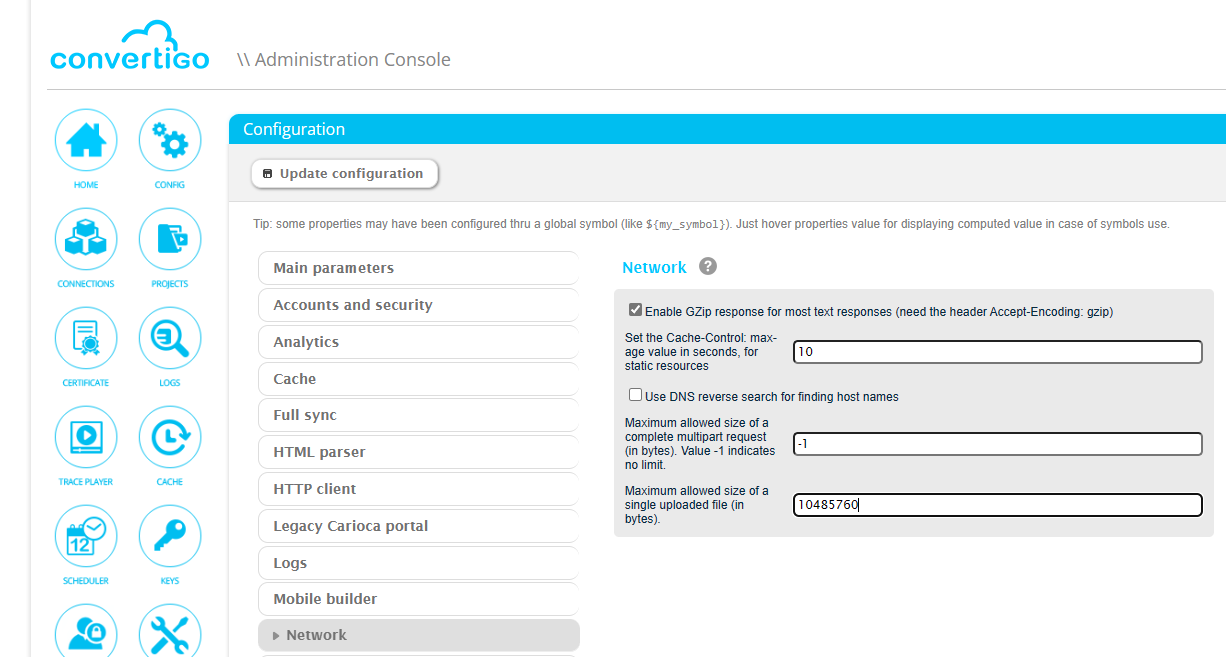Click the Network help question mark

(x=708, y=267)
